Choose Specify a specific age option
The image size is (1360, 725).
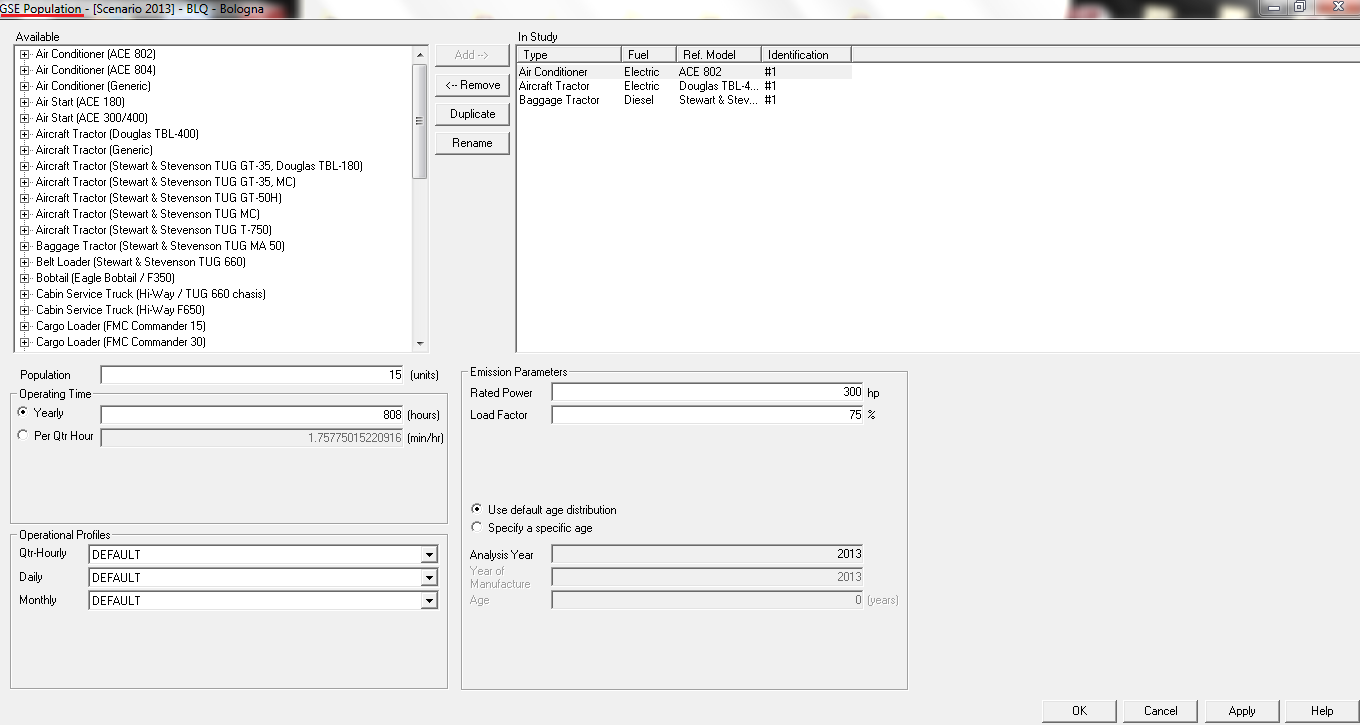(476, 527)
